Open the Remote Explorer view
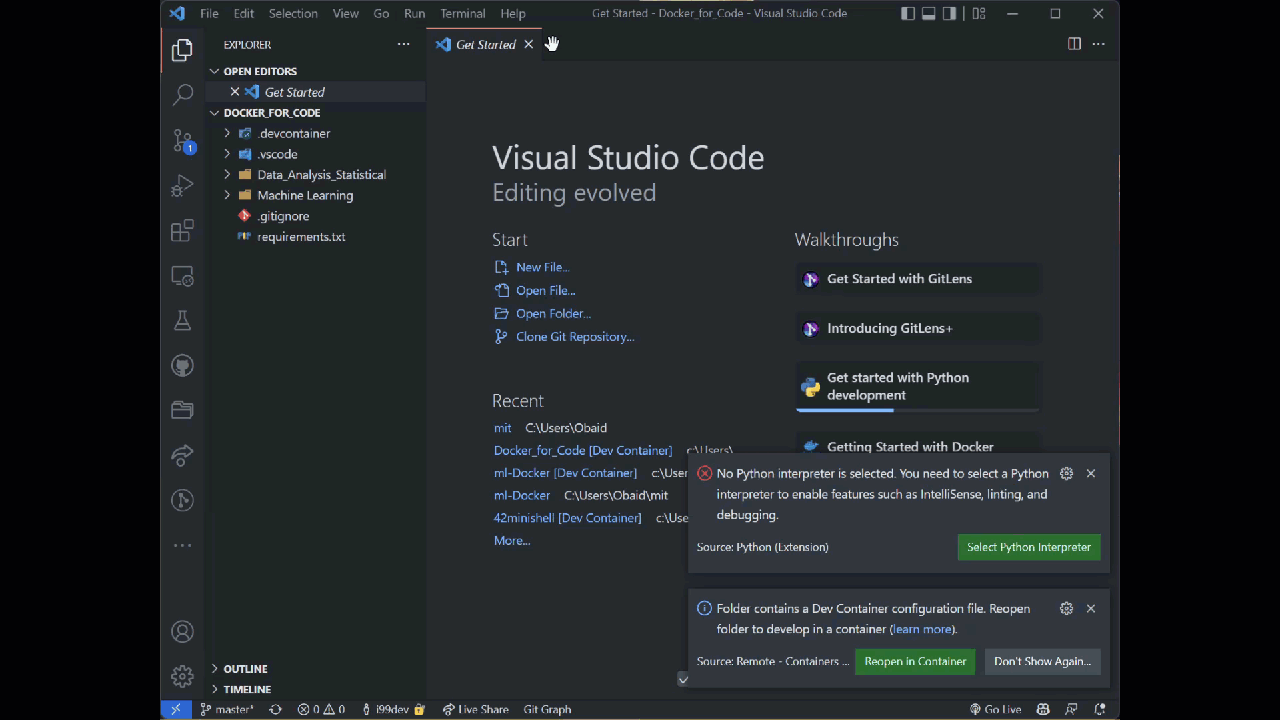The height and width of the screenshot is (720, 1280). [x=182, y=276]
